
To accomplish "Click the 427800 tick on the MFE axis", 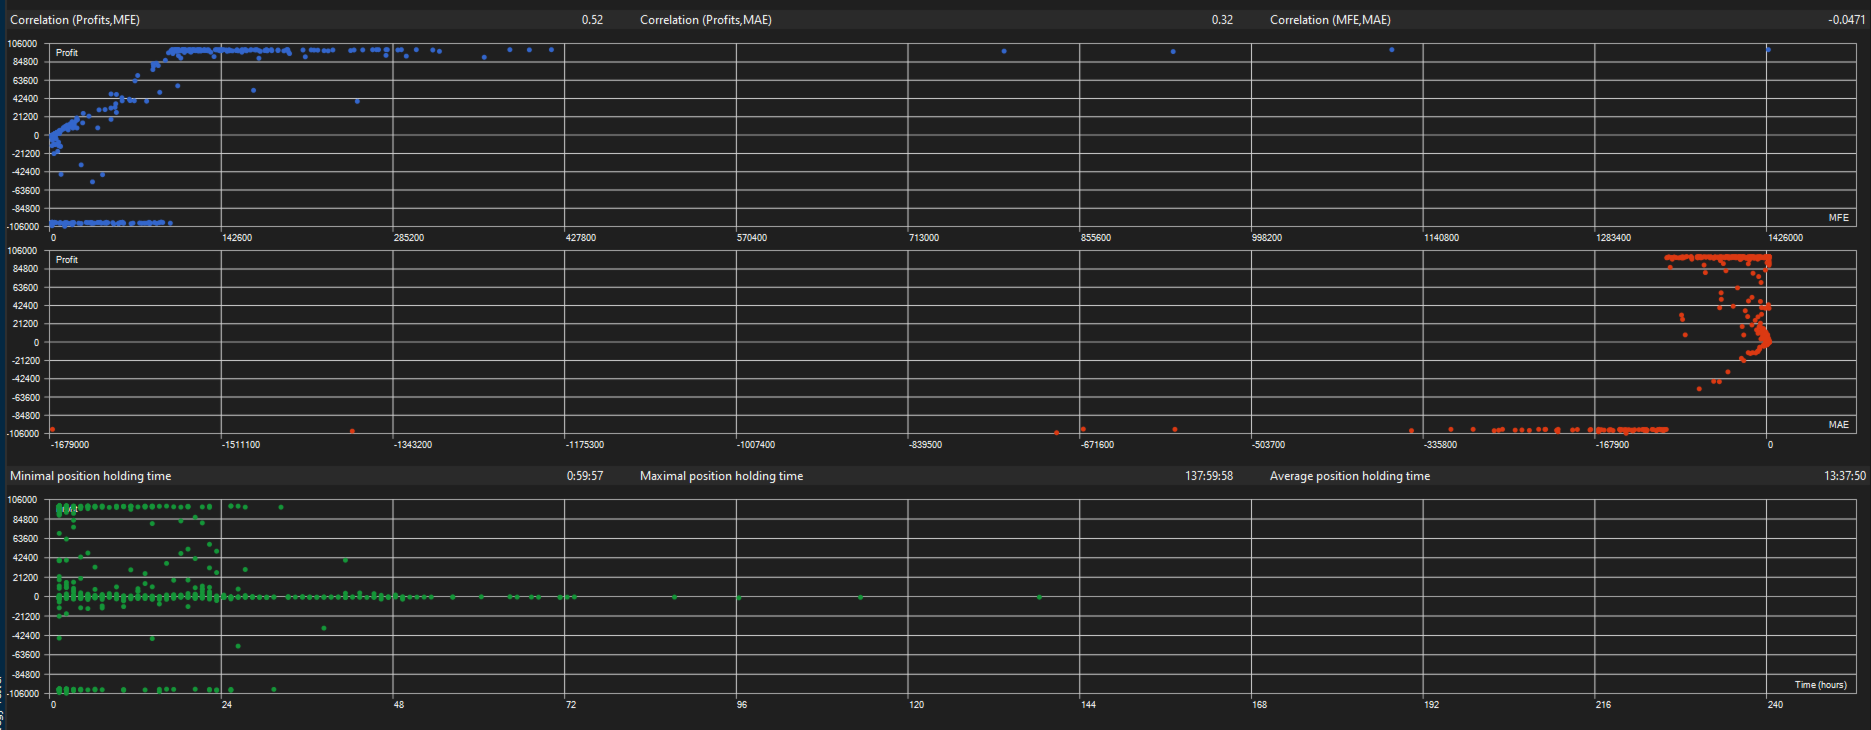I will tap(581, 238).
